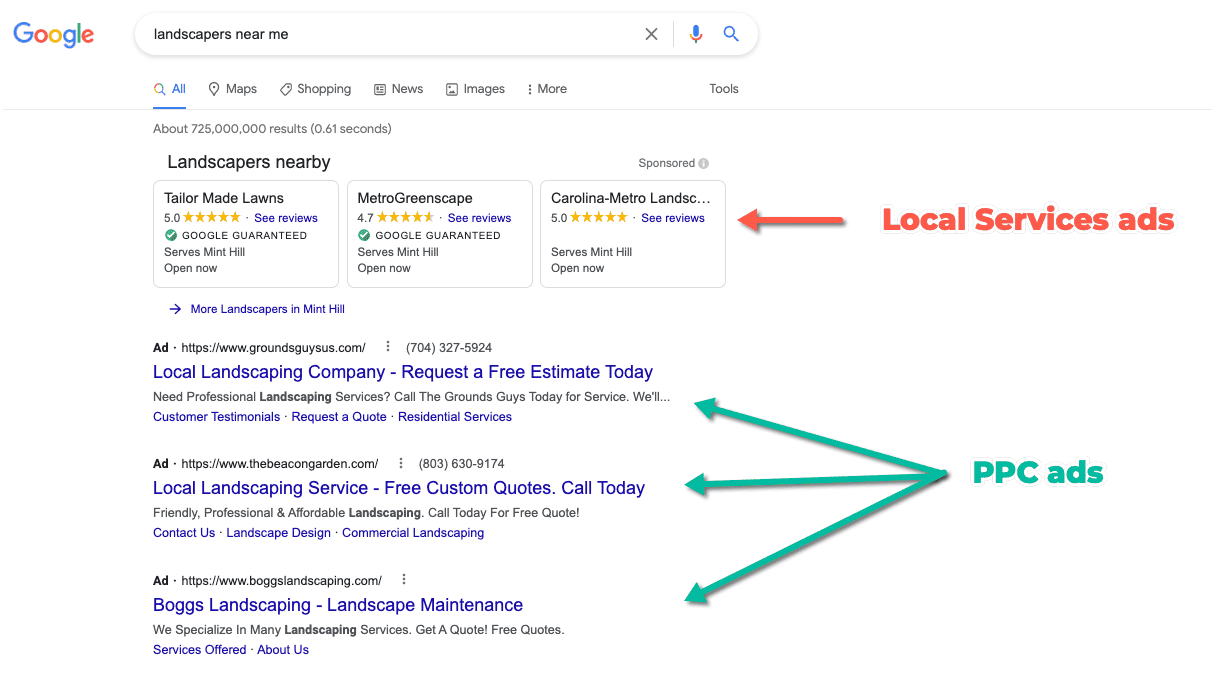1212x675 pixels.
Task: Open three-dot menu for thebeacongarden.com ad
Action: [400, 463]
